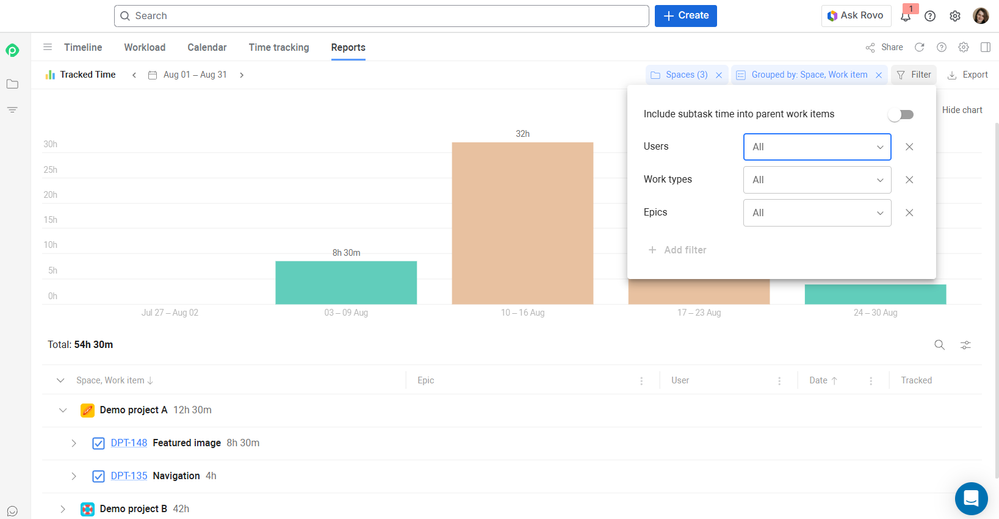
Task: Open the report settings gear in tab bar
Action: click(x=964, y=47)
